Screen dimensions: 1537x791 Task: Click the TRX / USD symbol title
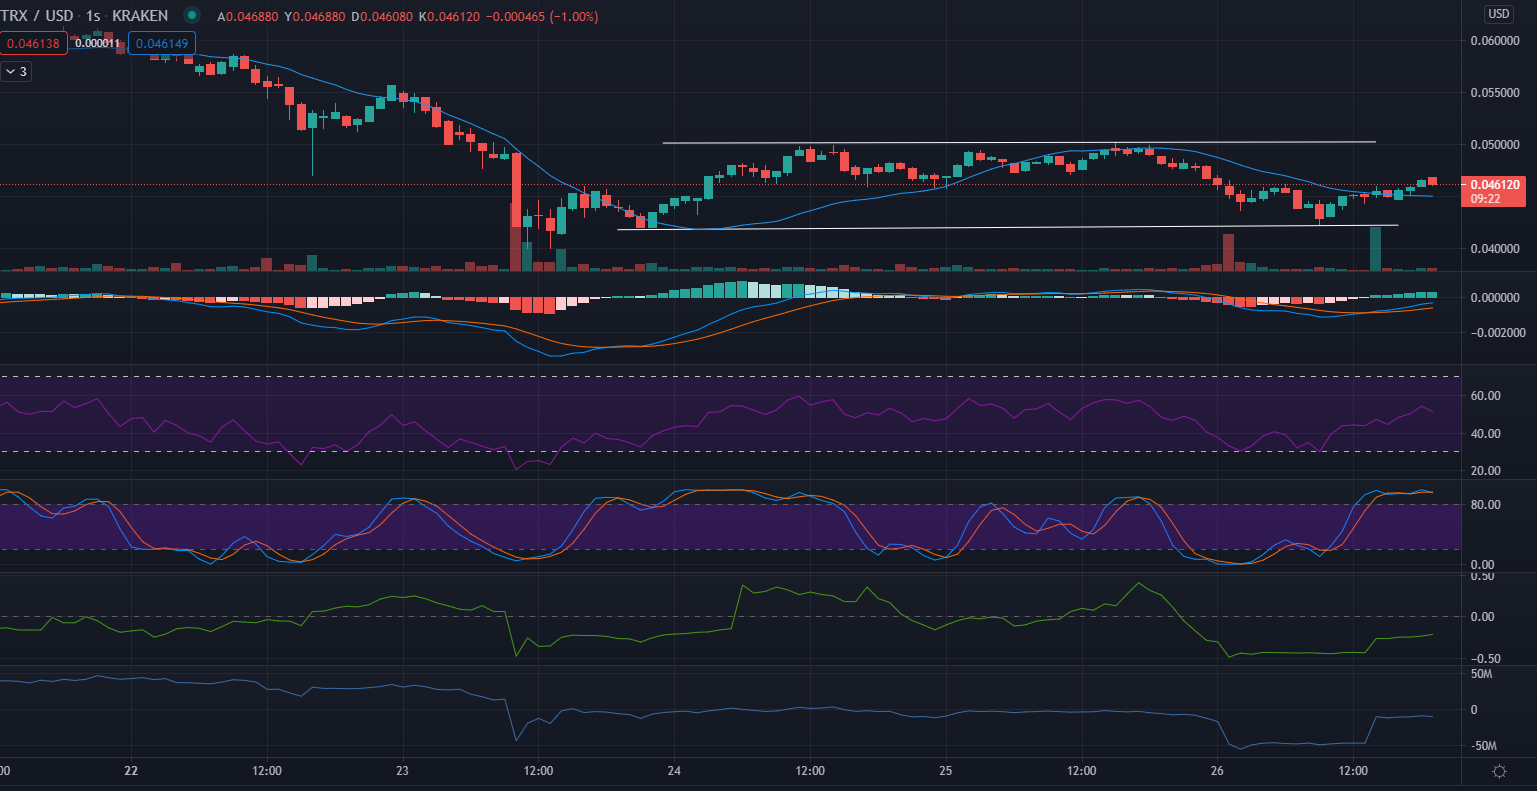pos(39,16)
